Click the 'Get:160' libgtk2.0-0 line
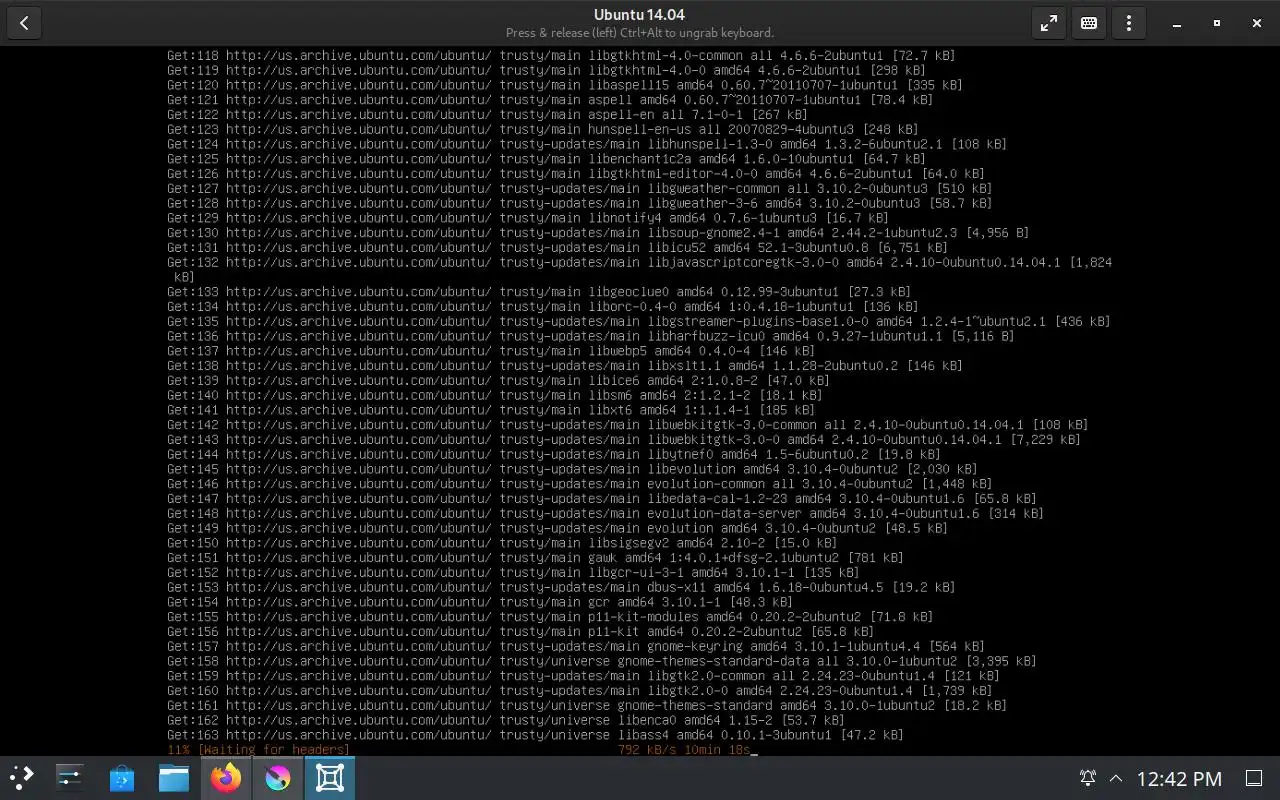 (x=580, y=690)
